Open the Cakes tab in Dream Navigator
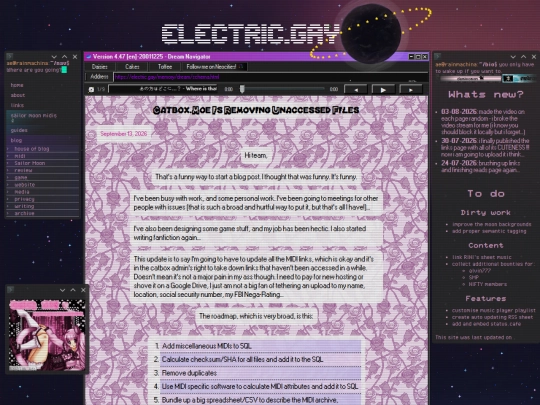The width and height of the screenshot is (540, 405). click(x=132, y=67)
